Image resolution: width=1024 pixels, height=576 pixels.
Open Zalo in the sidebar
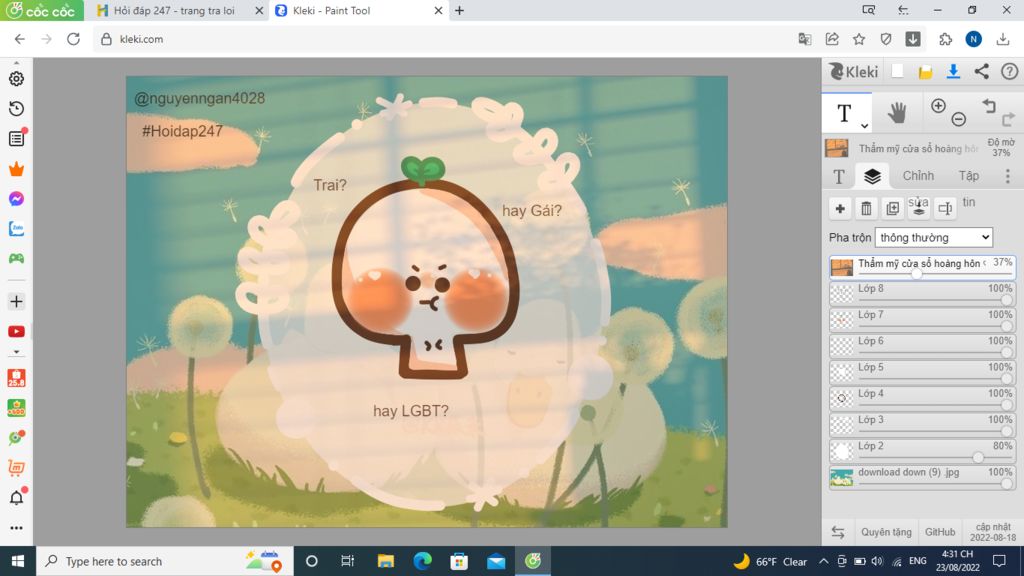point(16,229)
